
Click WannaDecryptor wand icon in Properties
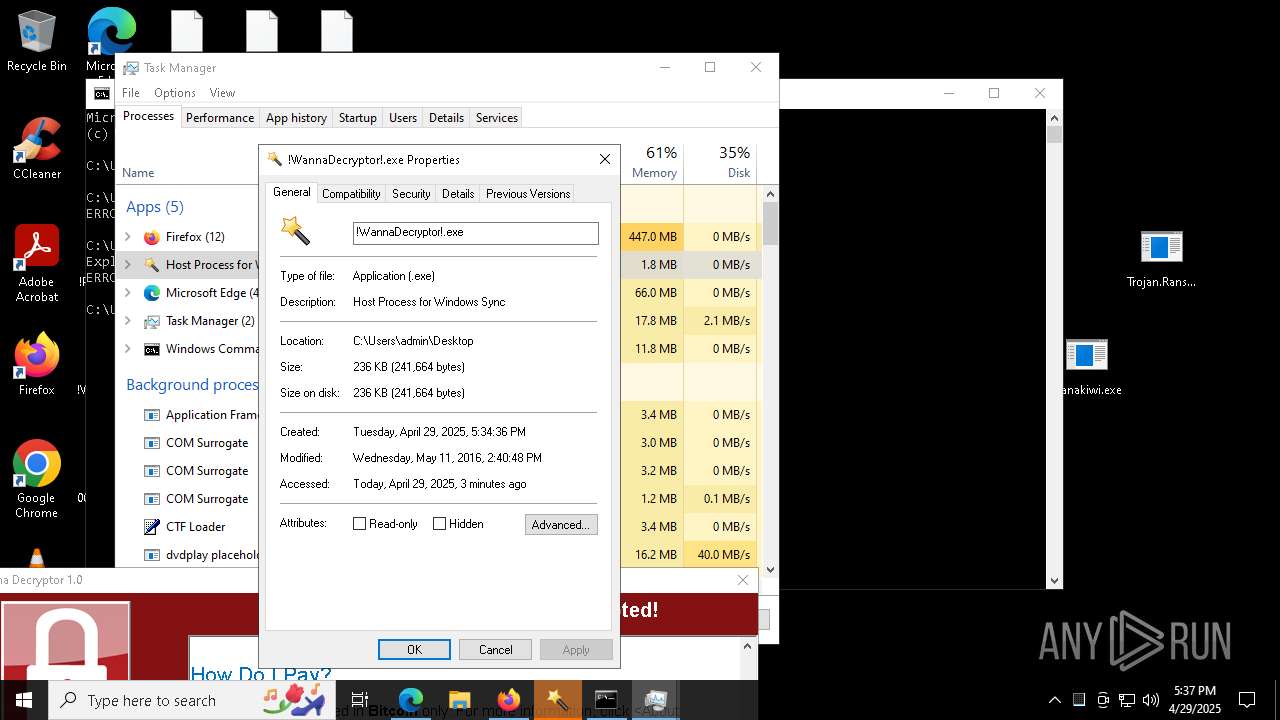click(295, 231)
